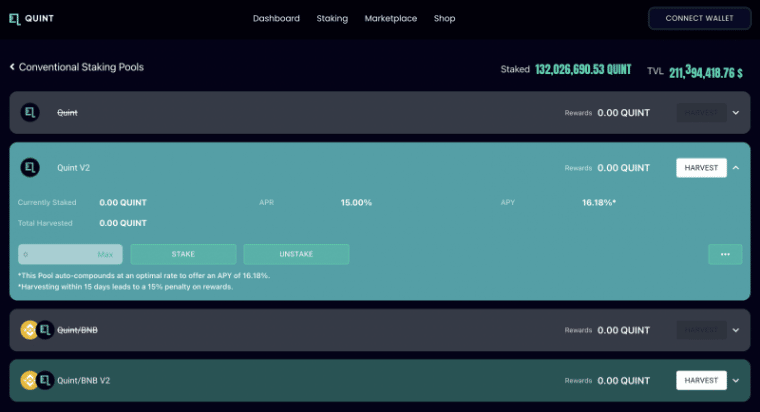Click the Quint pool token icon
The width and height of the screenshot is (760, 412).
pos(30,113)
